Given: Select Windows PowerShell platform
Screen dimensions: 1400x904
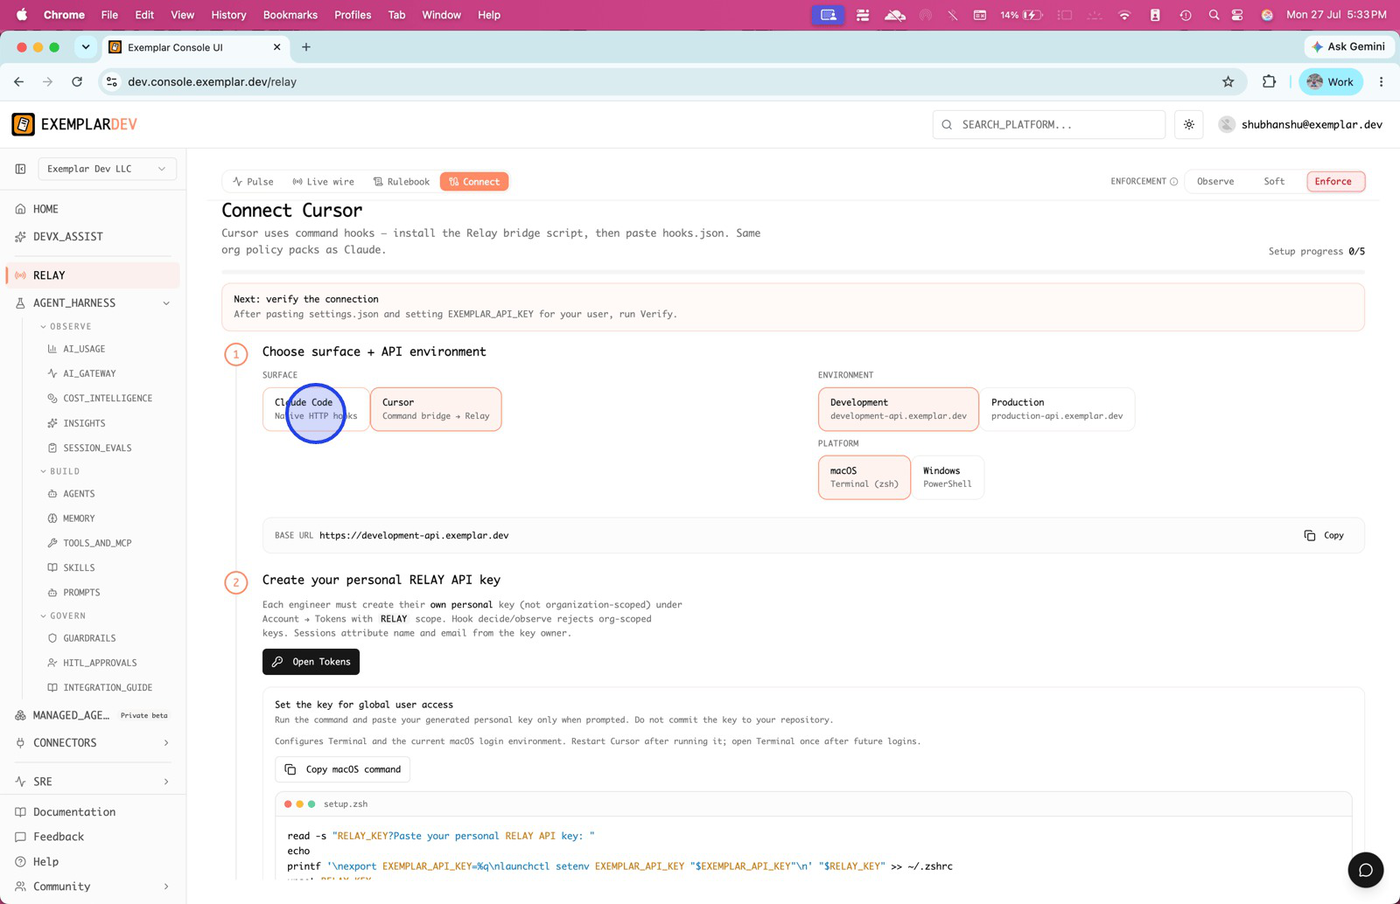Looking at the screenshot, I should coord(947,477).
